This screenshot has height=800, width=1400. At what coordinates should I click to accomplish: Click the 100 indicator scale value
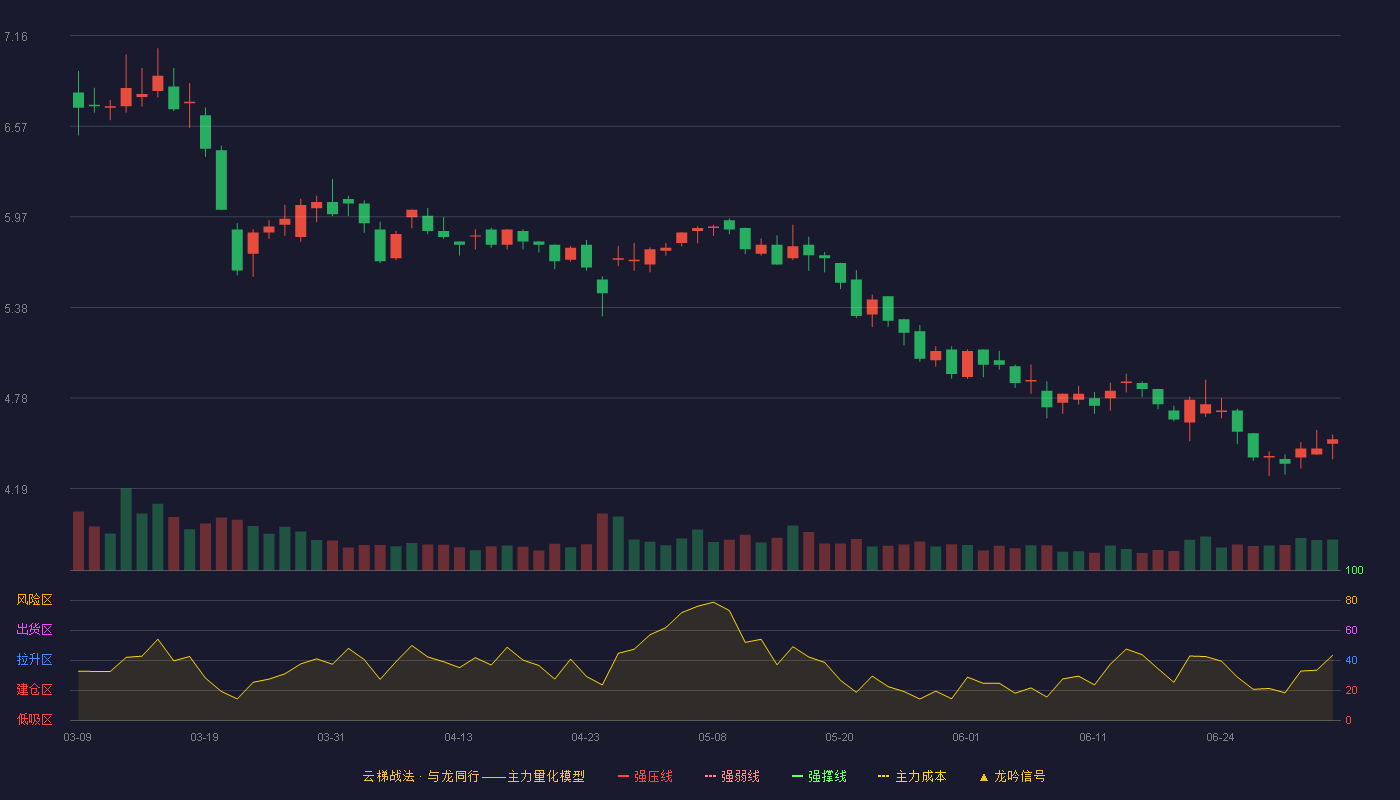tap(1354, 571)
